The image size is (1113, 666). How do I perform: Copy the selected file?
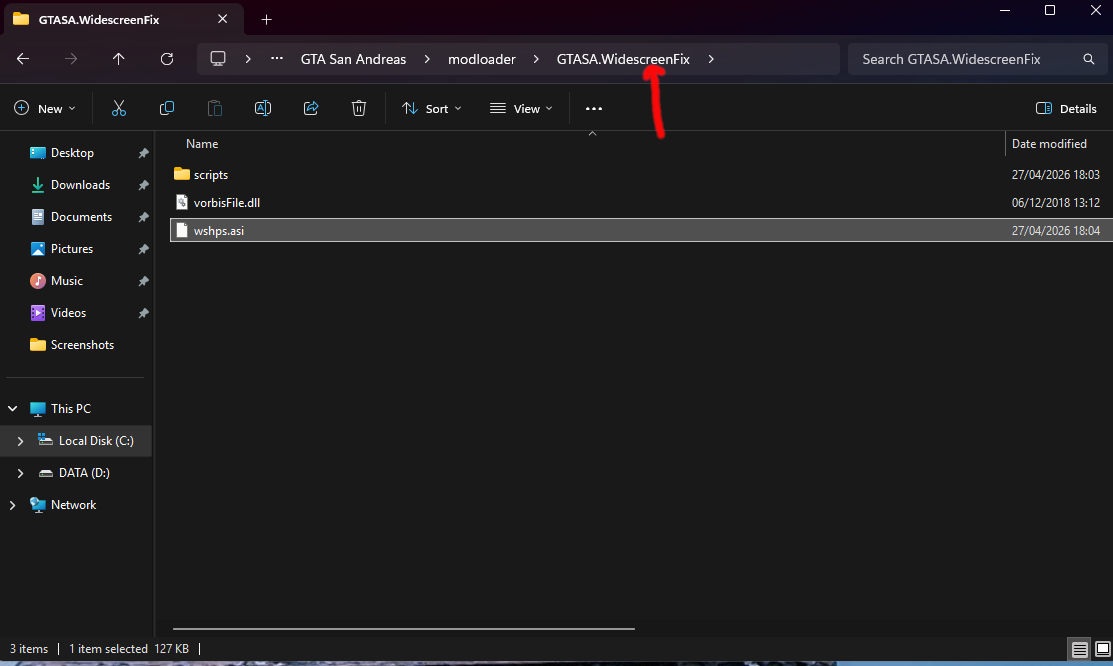pos(167,108)
